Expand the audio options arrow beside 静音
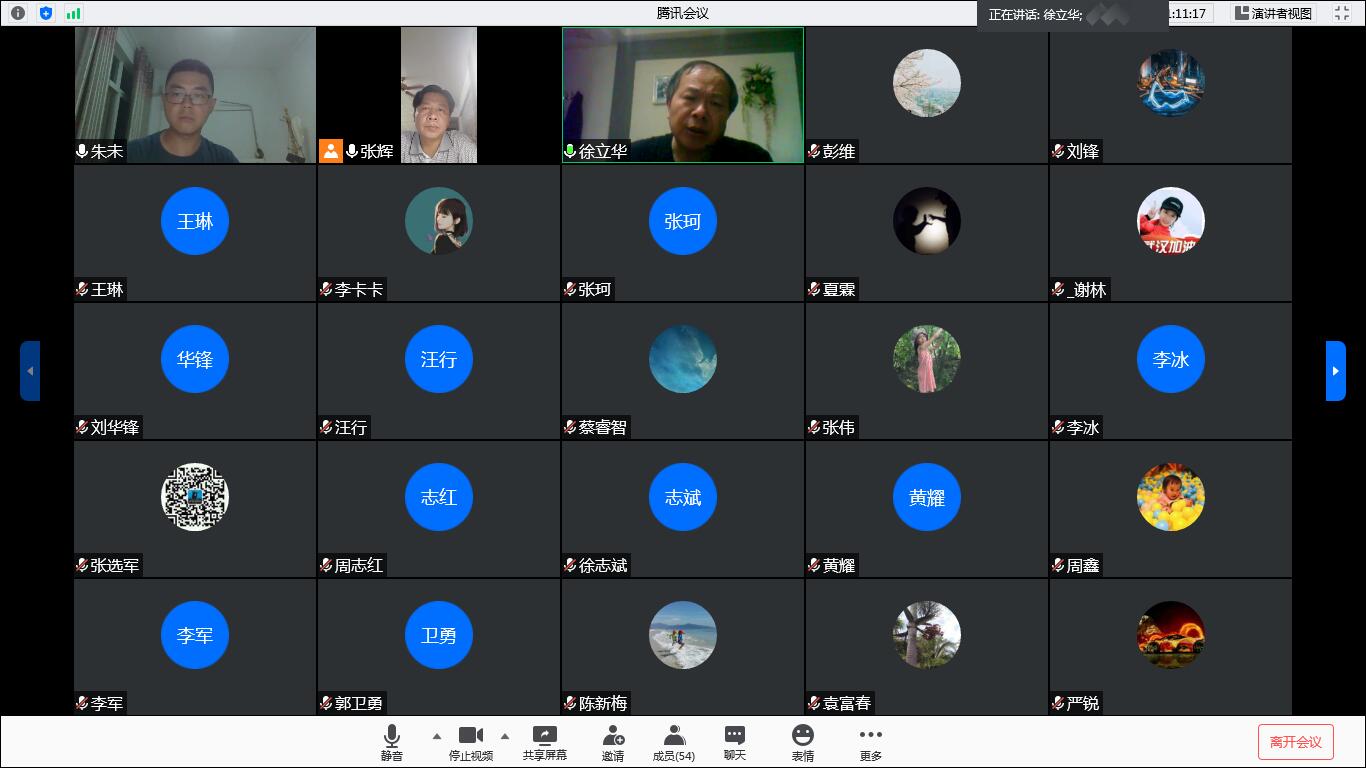 click(x=436, y=736)
